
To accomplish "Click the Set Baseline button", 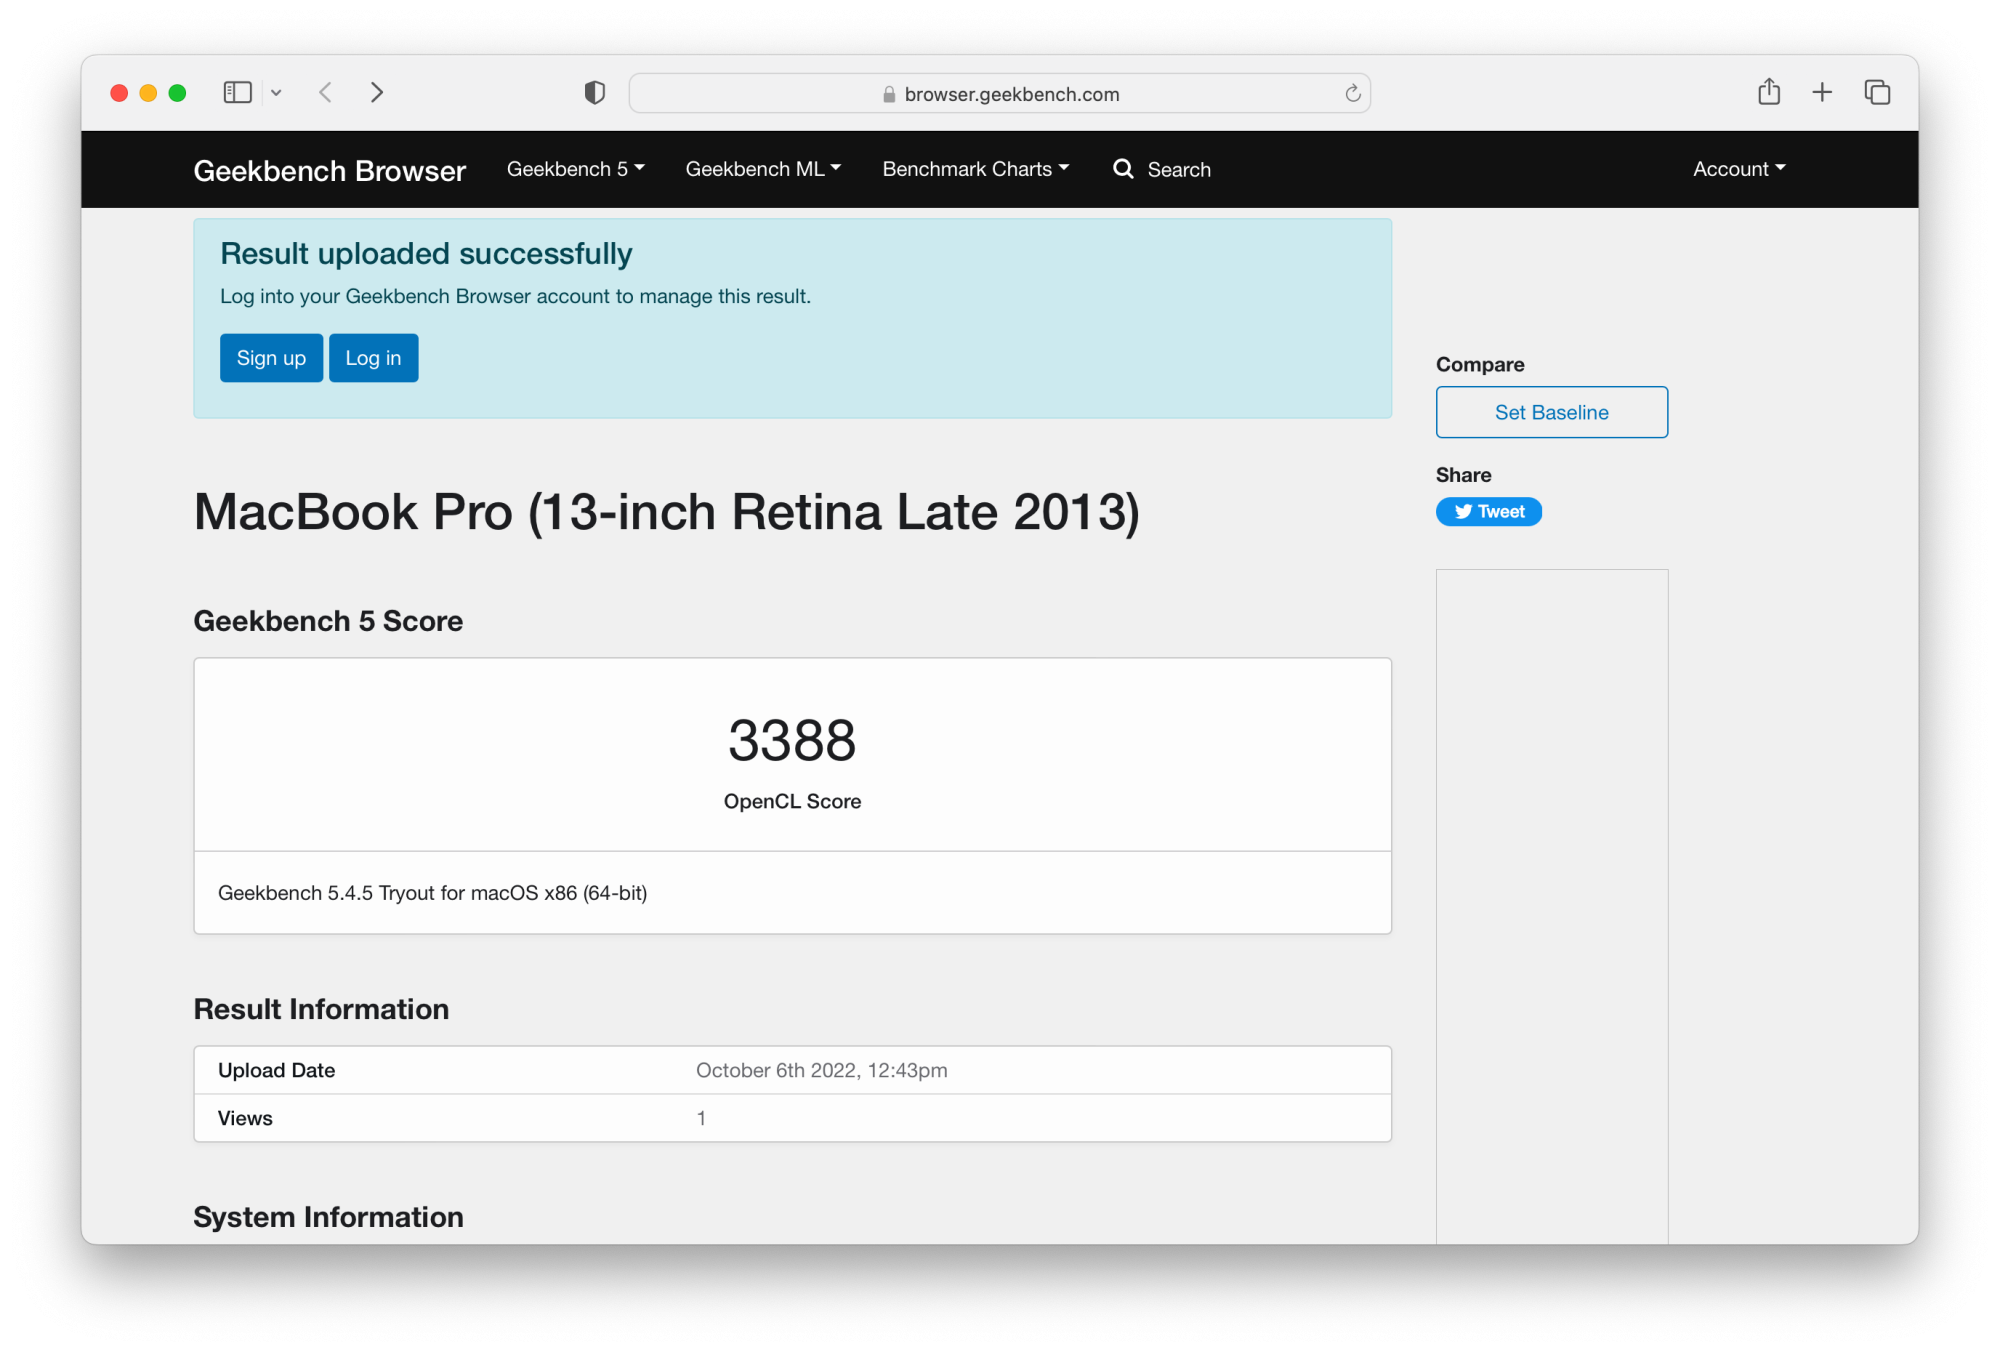I will (1551, 412).
